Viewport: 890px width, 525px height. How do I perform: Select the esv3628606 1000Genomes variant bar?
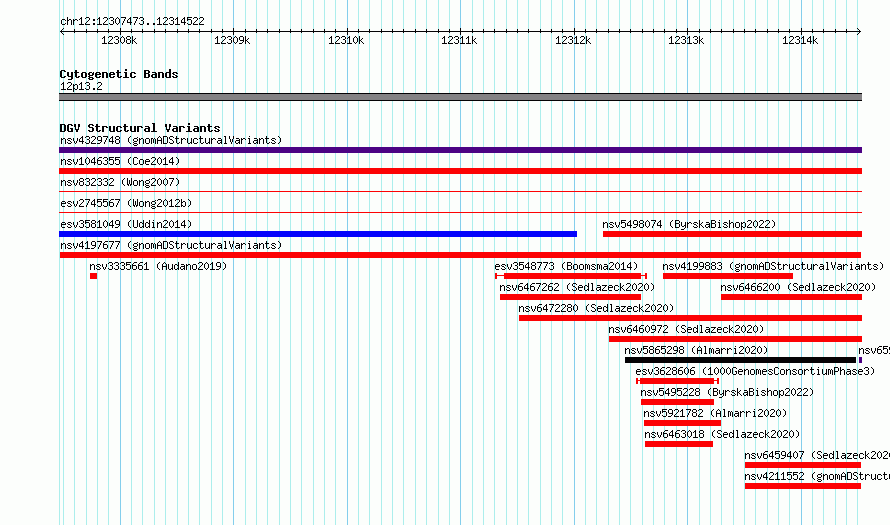click(x=678, y=381)
